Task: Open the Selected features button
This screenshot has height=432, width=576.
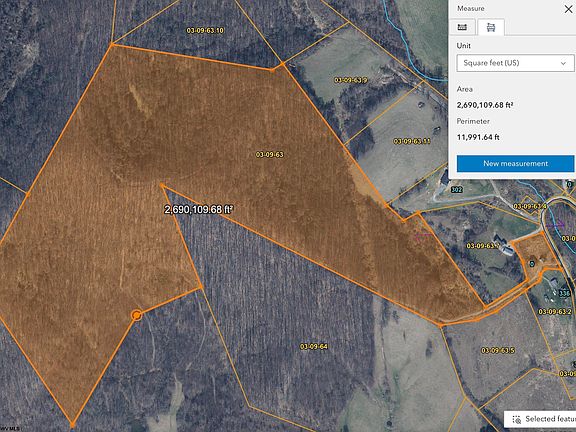Action: point(540,419)
